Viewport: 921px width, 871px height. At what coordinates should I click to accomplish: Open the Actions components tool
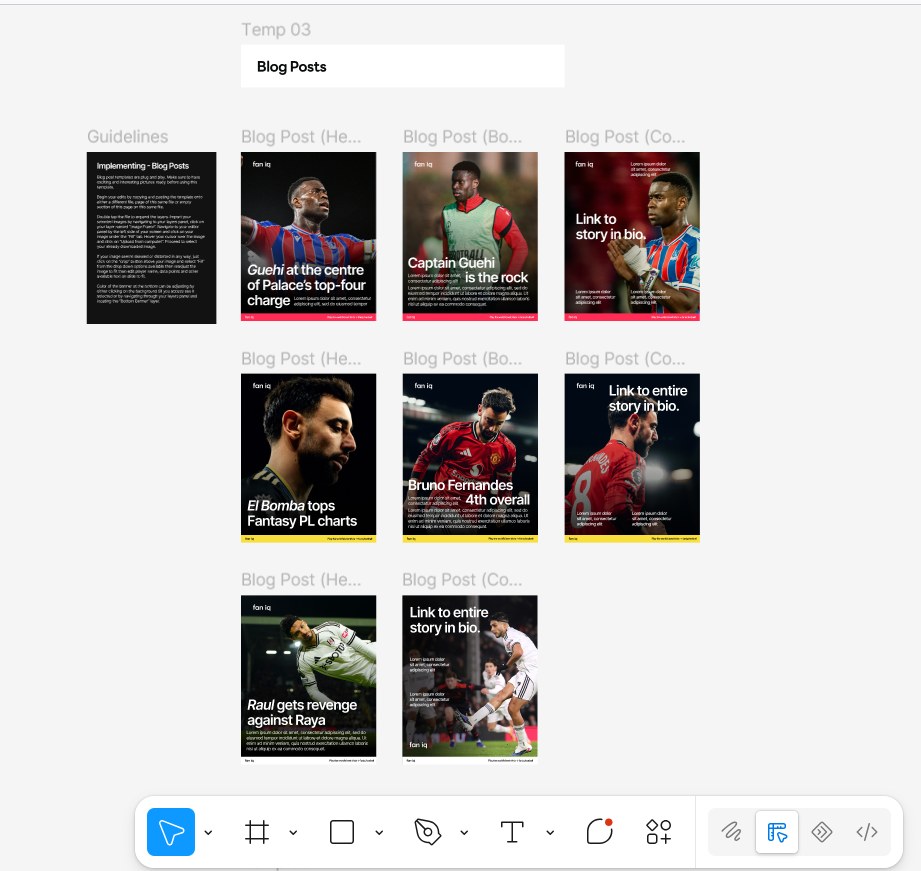pos(658,832)
